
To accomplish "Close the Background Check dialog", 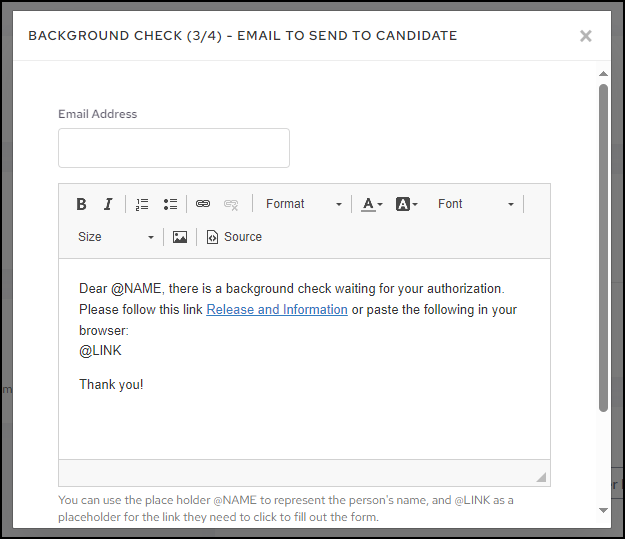I will pyautogui.click(x=586, y=36).
